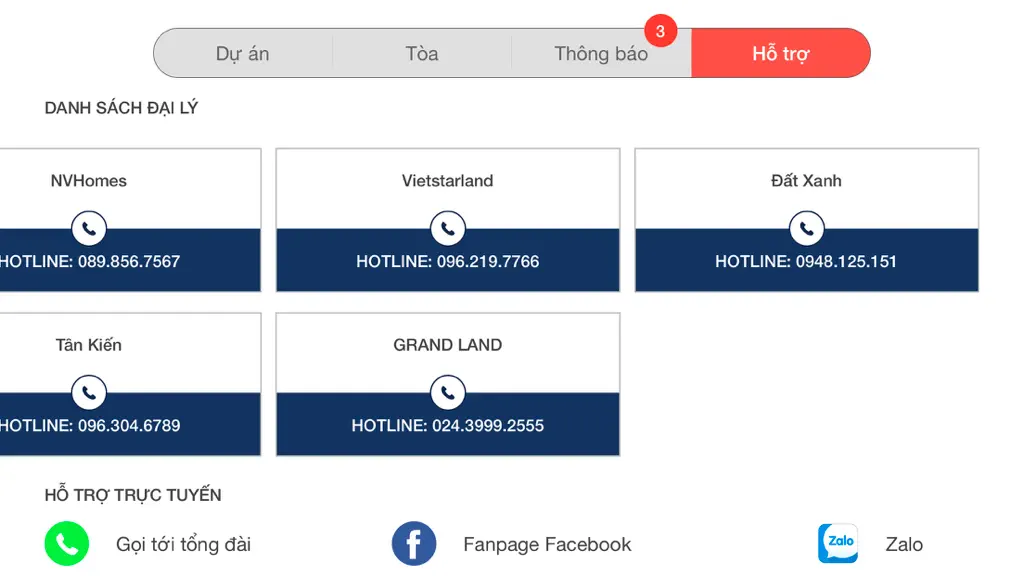Image resolution: width=1024 pixels, height=576 pixels.
Task: Open the Facebook logo icon
Action: pos(414,543)
